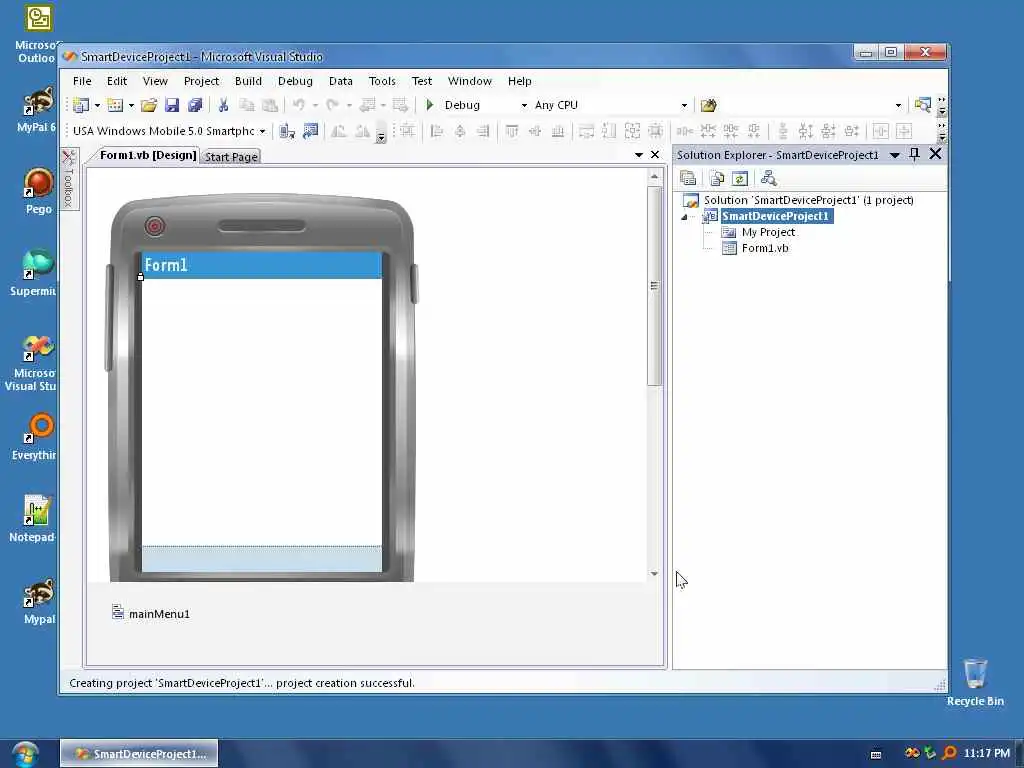Open the Build menu
Screen dimensions: 1024x768
point(248,81)
